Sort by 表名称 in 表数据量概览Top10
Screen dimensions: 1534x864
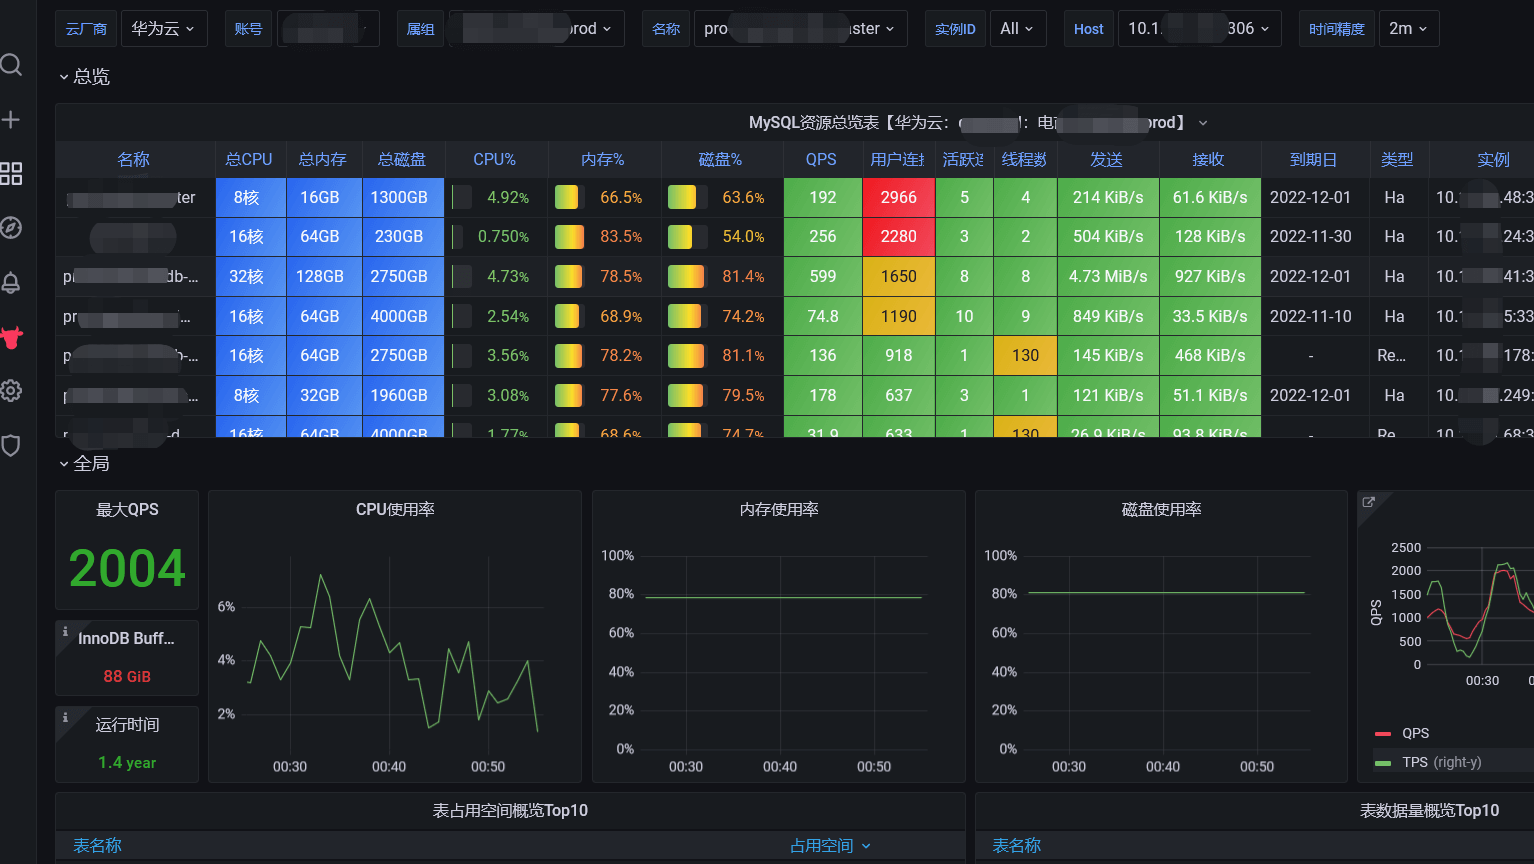coord(1017,846)
